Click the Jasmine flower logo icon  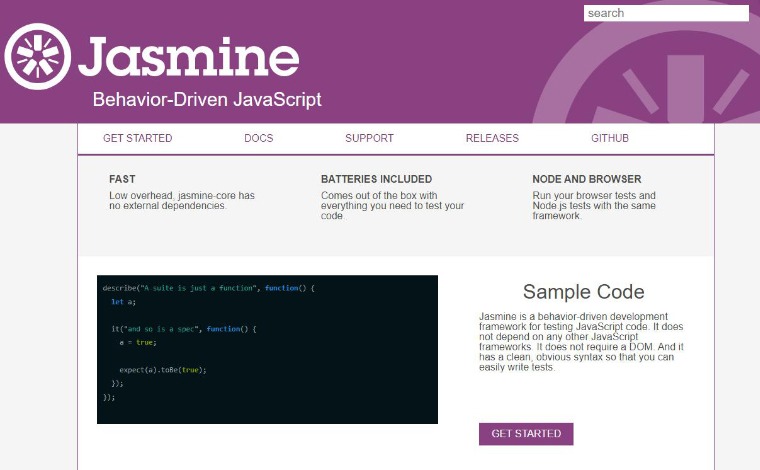click(x=37, y=56)
